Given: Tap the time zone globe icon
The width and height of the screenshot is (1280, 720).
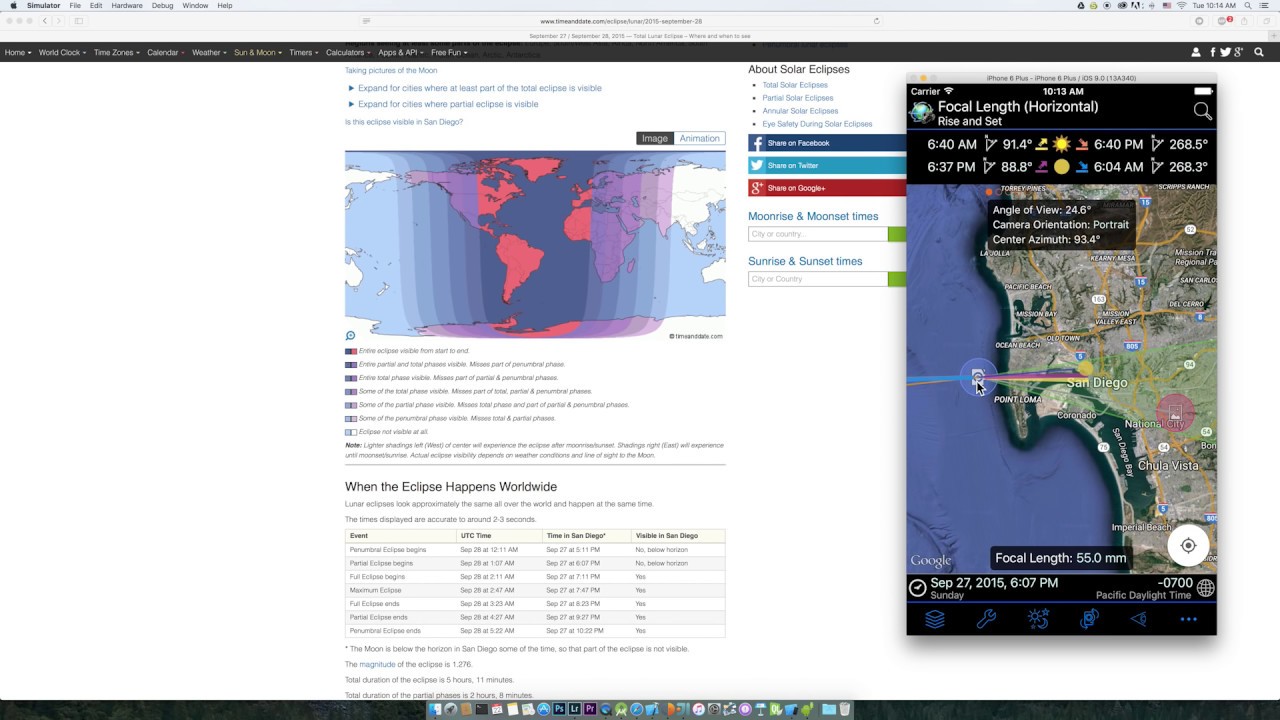Looking at the screenshot, I should pos(1206,588).
